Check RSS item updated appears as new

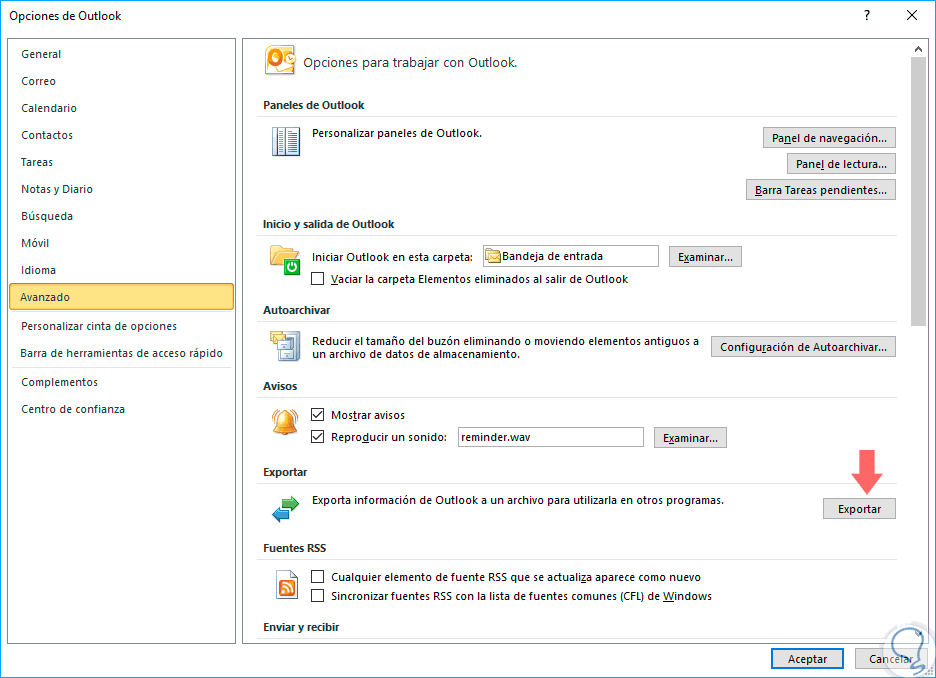coord(318,577)
